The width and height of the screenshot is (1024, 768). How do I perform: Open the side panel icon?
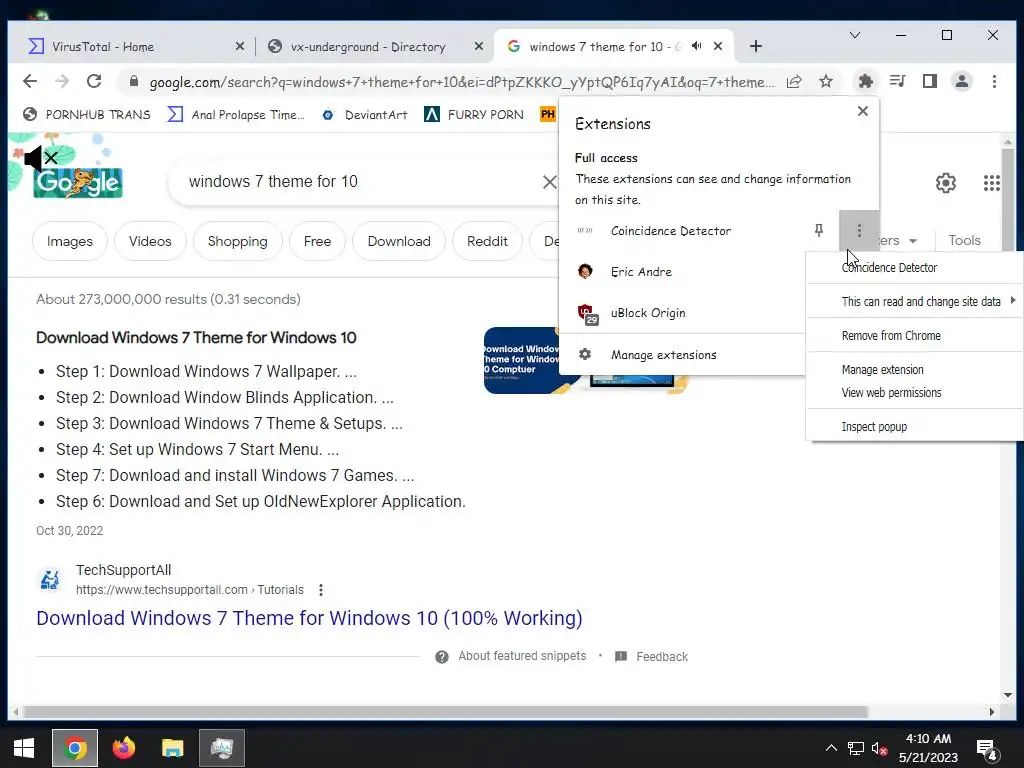pos(930,82)
